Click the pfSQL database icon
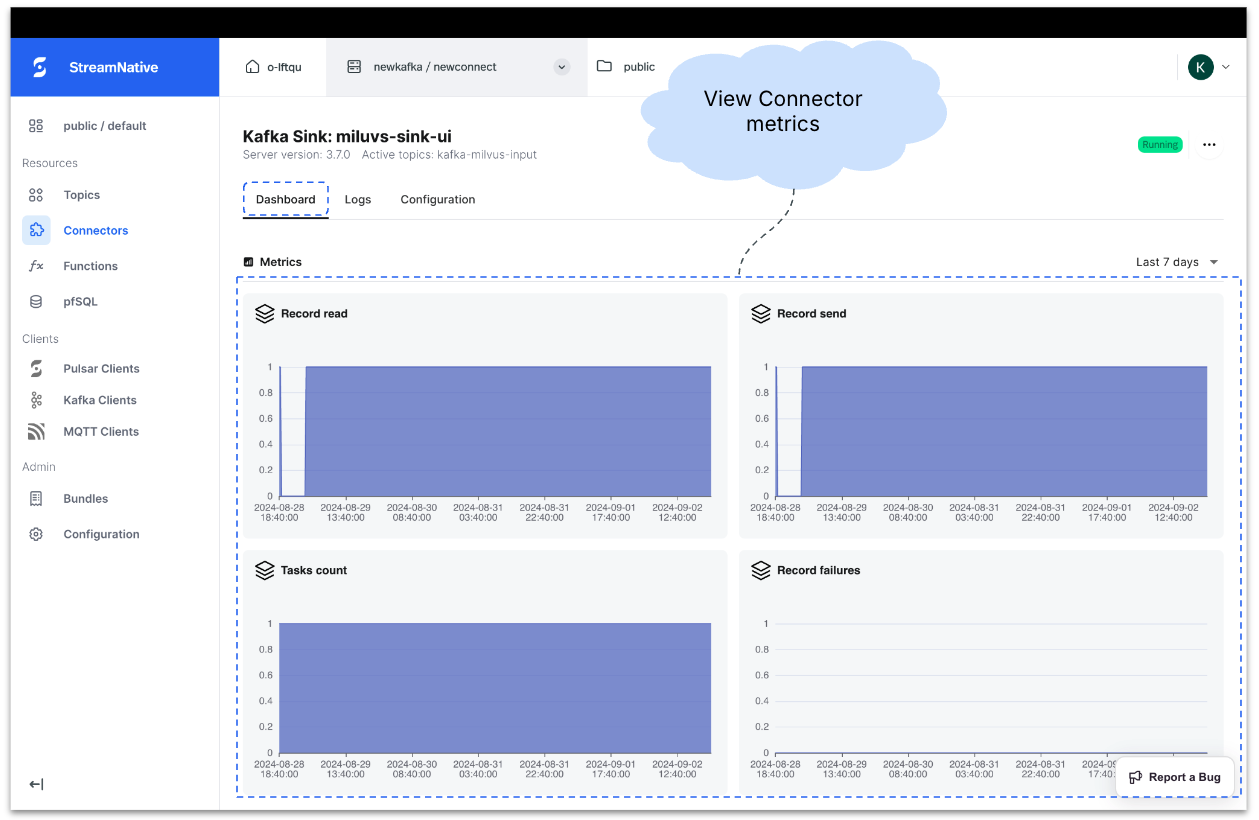Image resolution: width=1259 pixels, height=820 pixels. pyautogui.click(x=36, y=302)
